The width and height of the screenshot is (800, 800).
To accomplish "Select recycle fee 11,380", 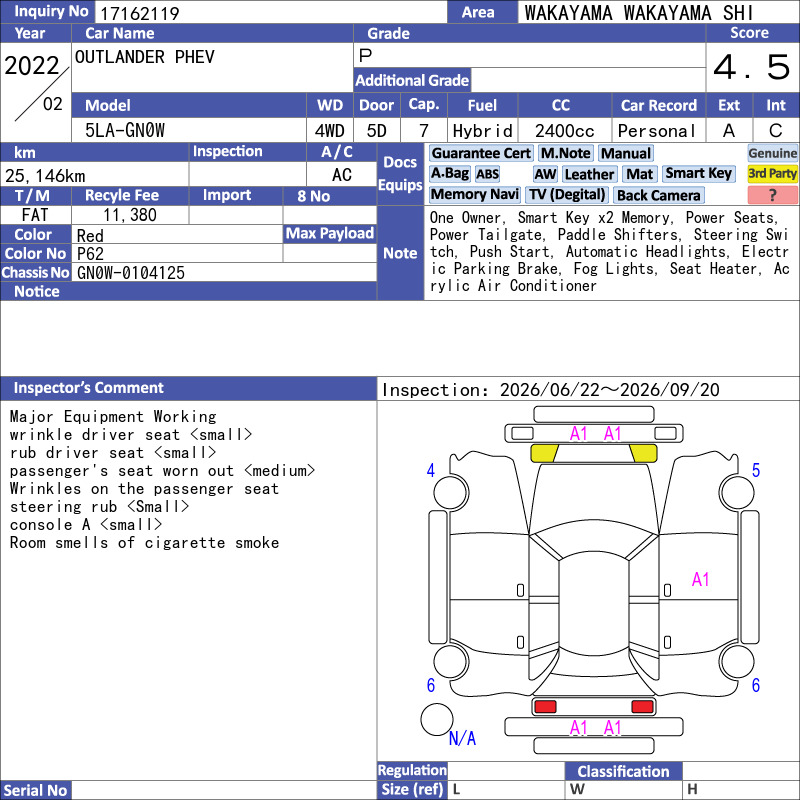I will (130, 215).
